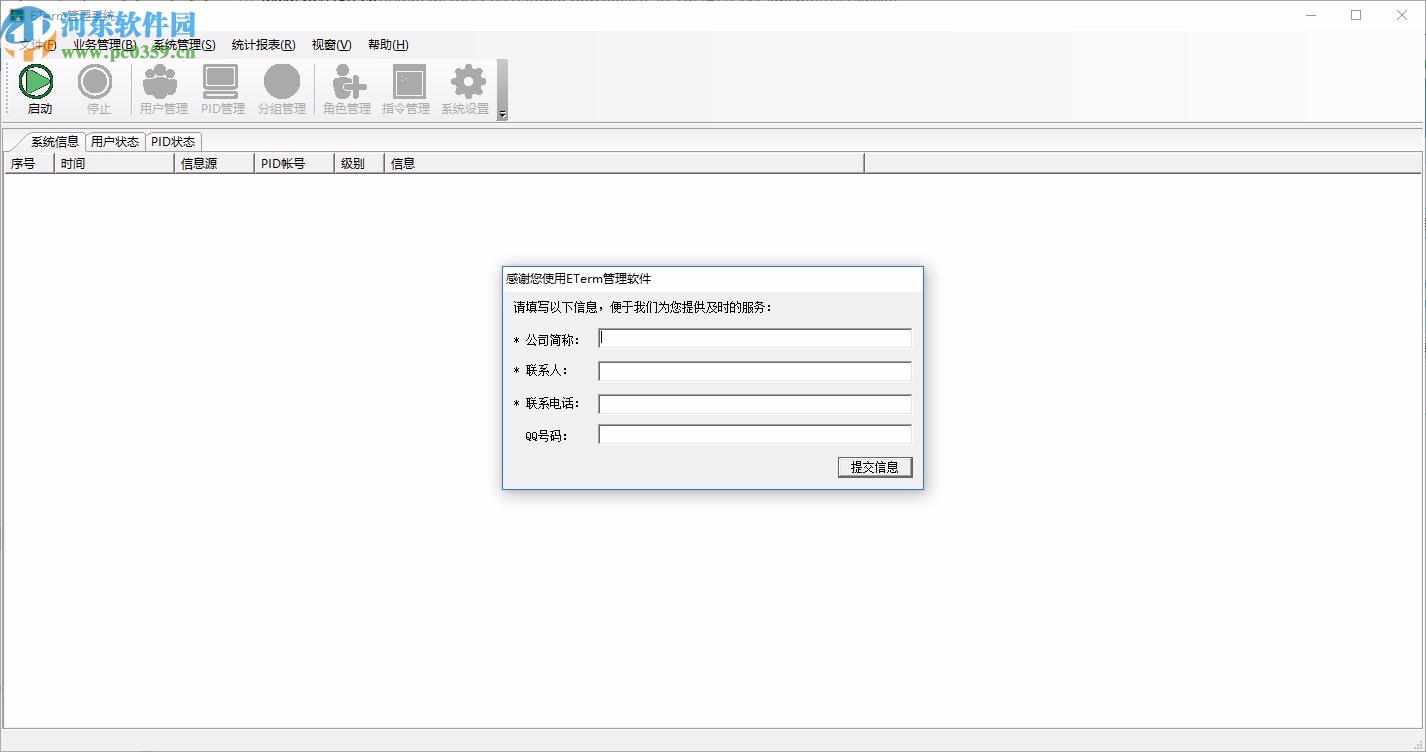Select the 分组管理 (Group Management) icon
Viewport: 1426px width, 752px height.
coord(282,88)
